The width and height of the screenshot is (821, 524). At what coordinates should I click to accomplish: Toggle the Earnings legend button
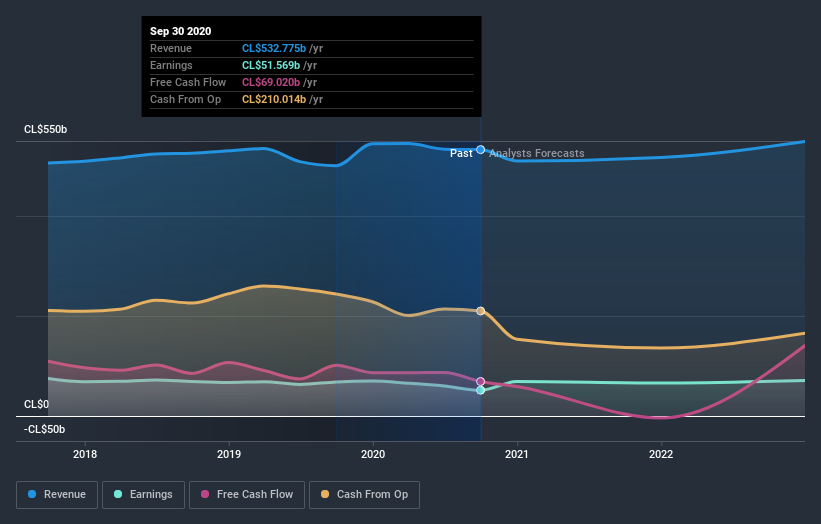(143, 495)
